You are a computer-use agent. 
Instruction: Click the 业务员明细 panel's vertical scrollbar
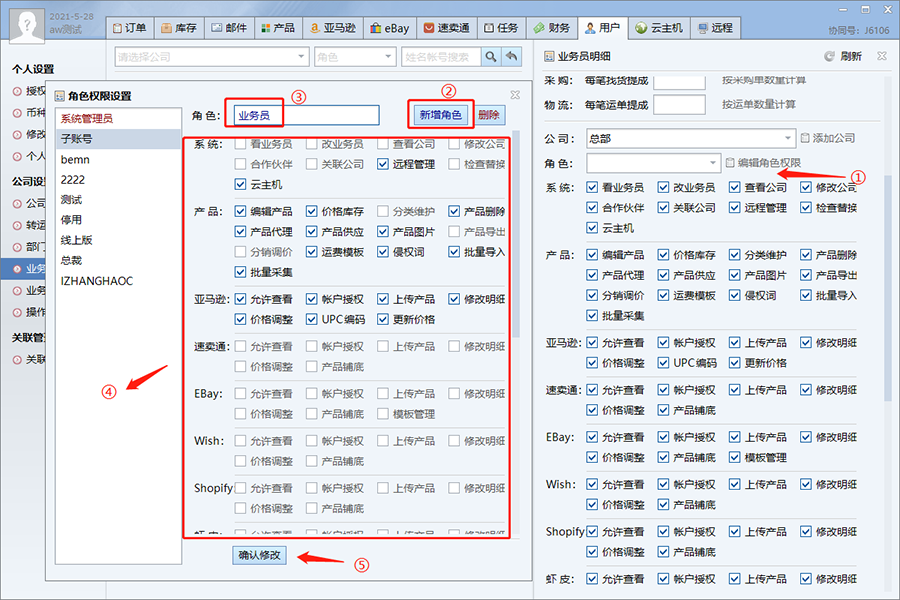887,288
